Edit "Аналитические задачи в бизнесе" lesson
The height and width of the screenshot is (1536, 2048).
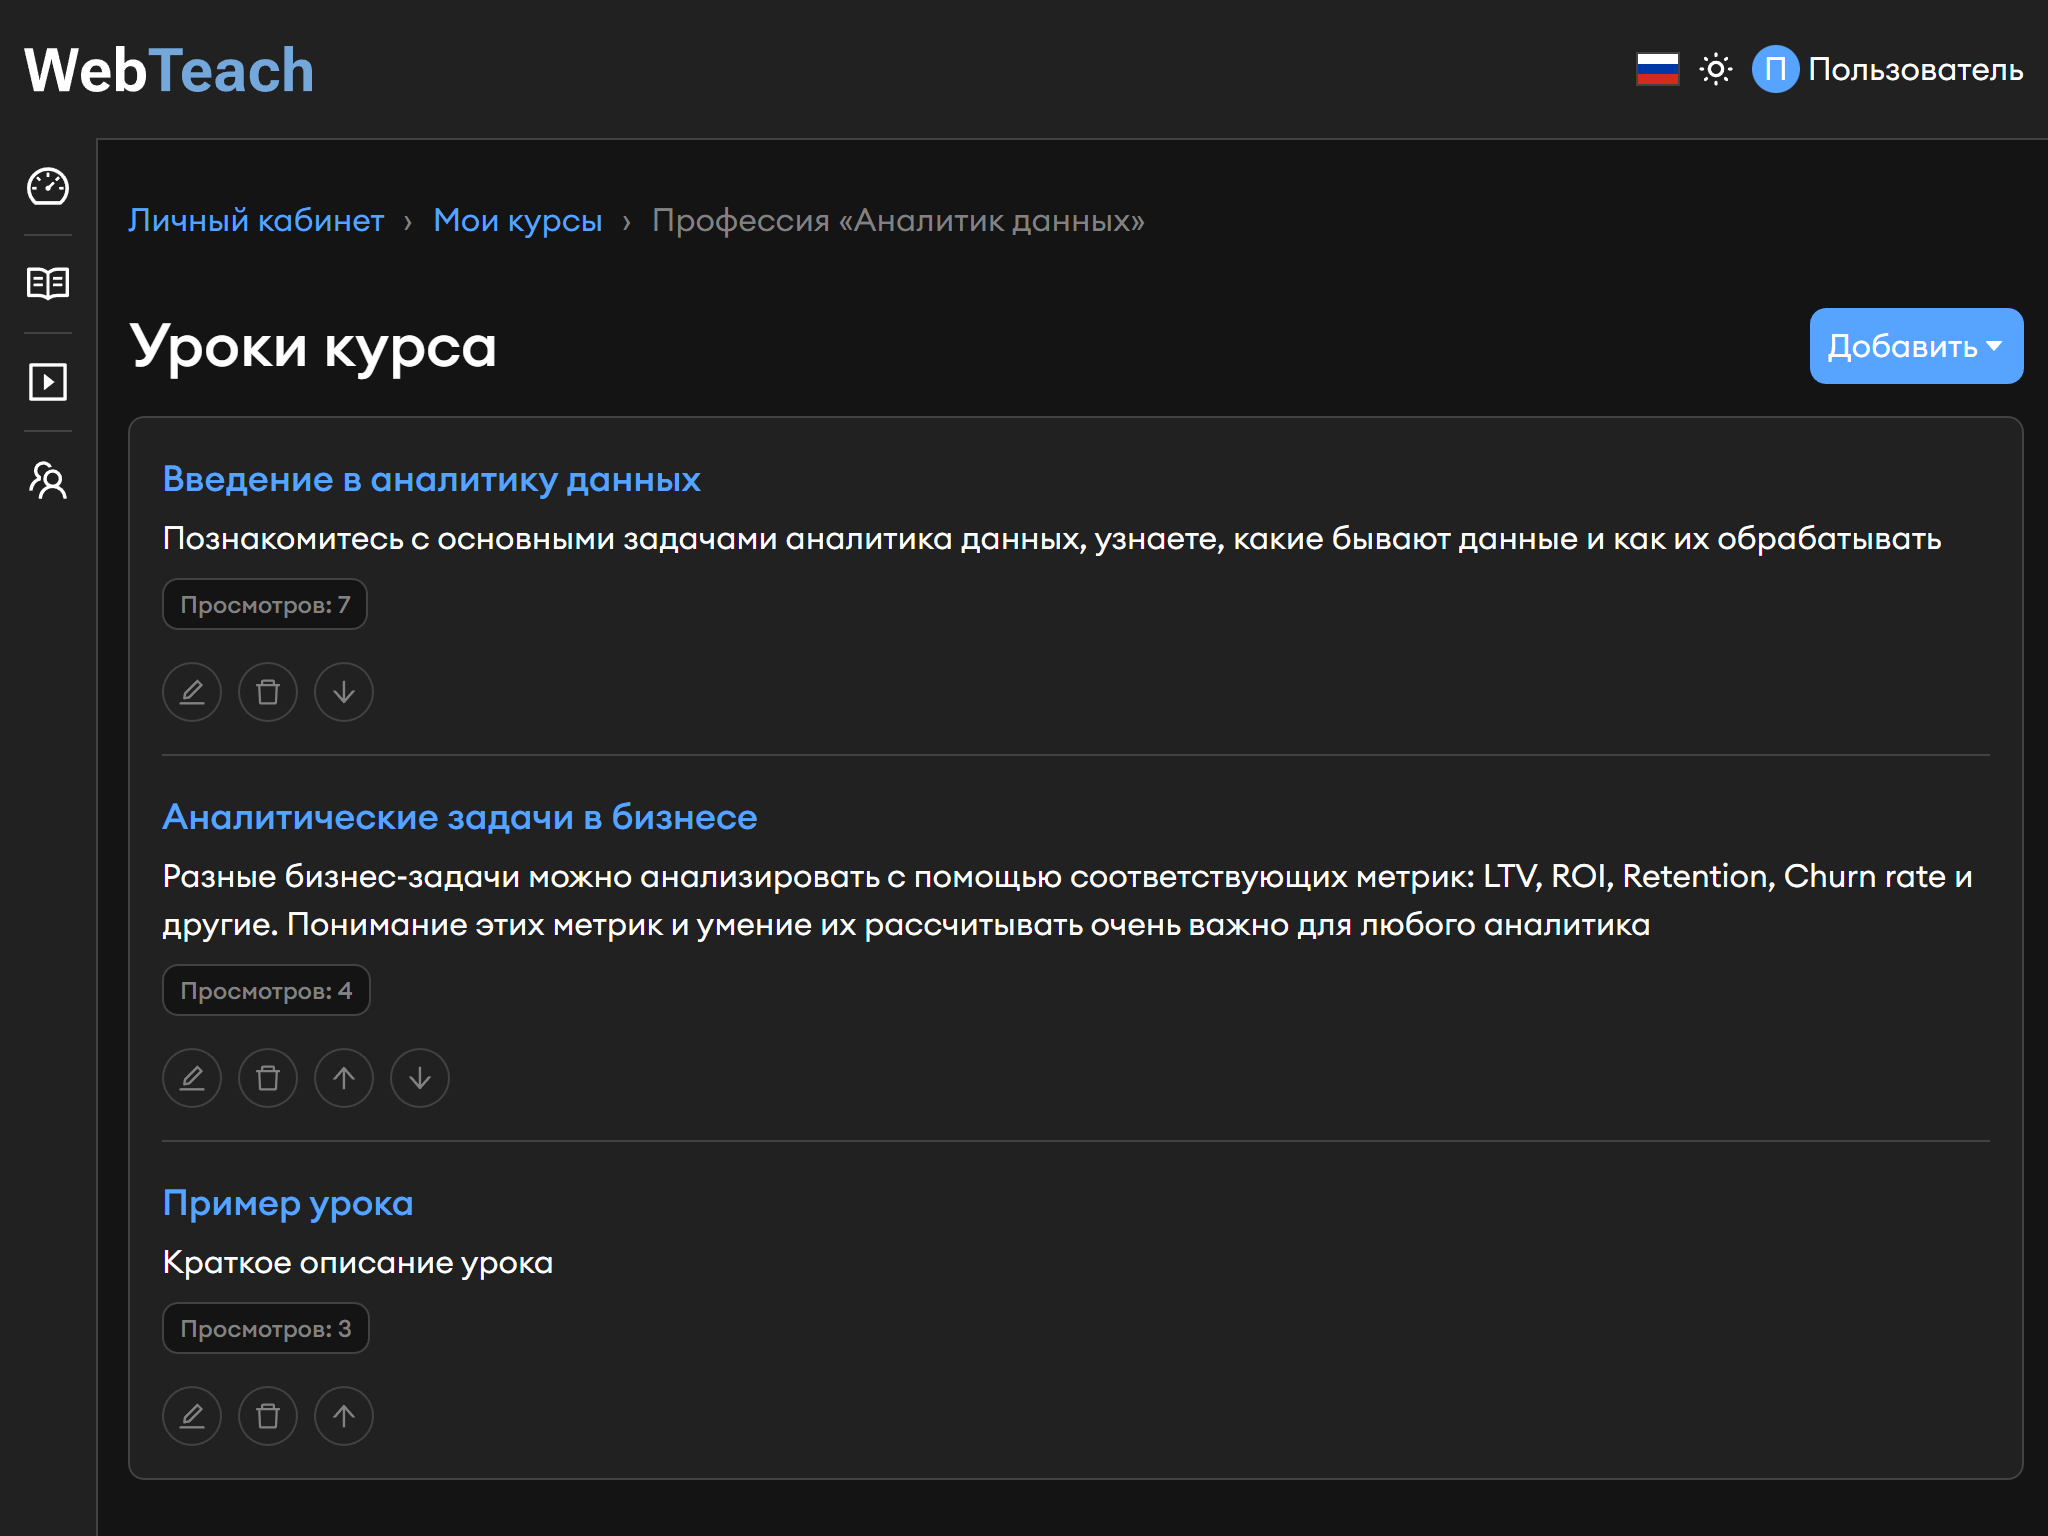192,1078
